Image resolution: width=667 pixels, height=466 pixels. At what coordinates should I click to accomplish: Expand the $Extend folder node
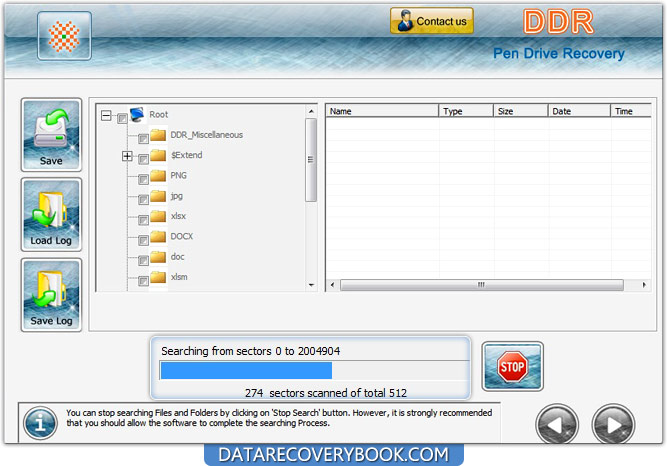click(127, 156)
